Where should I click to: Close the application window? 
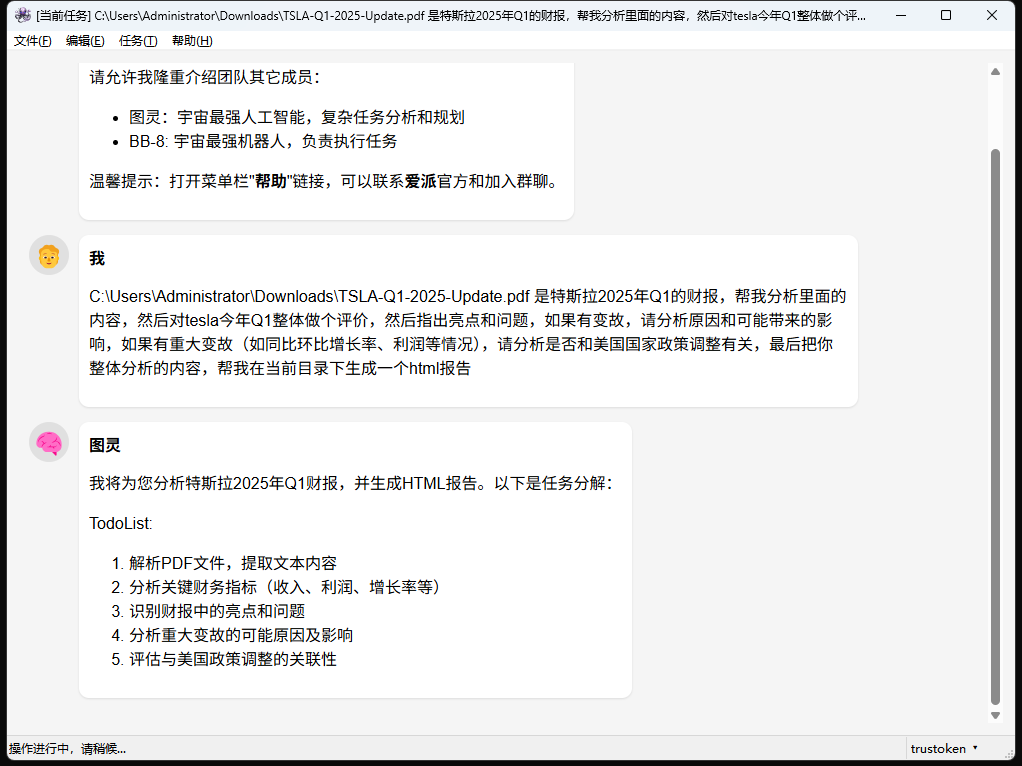click(x=991, y=15)
